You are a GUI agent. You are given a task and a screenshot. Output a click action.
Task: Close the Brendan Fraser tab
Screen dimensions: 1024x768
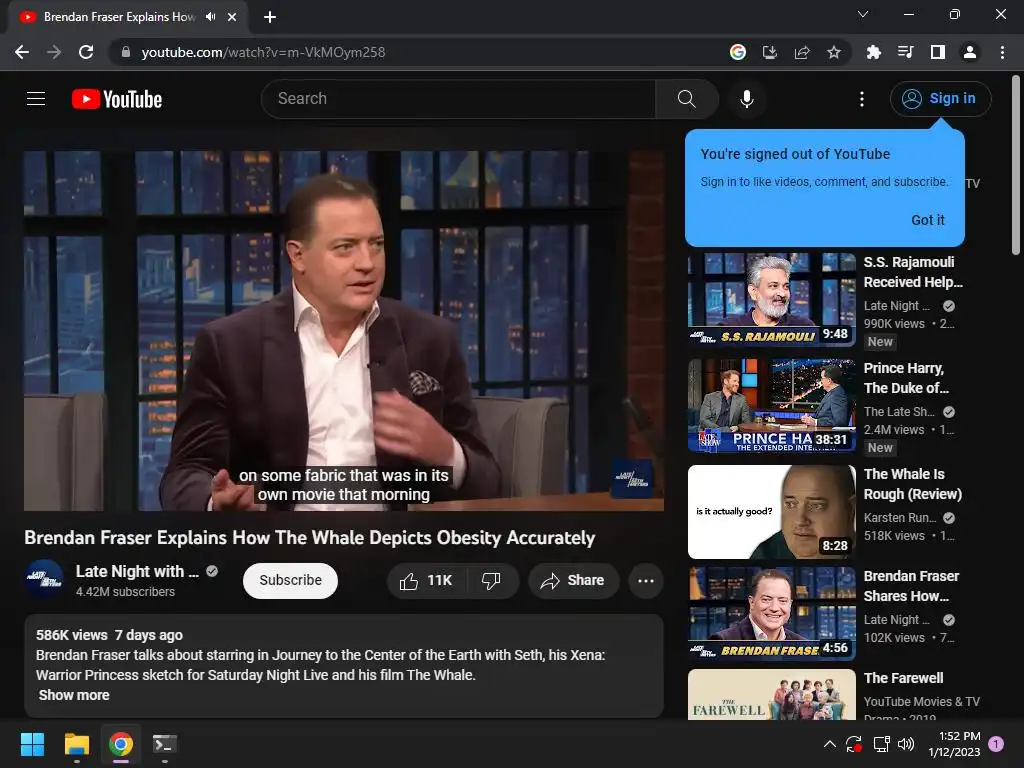(232, 17)
